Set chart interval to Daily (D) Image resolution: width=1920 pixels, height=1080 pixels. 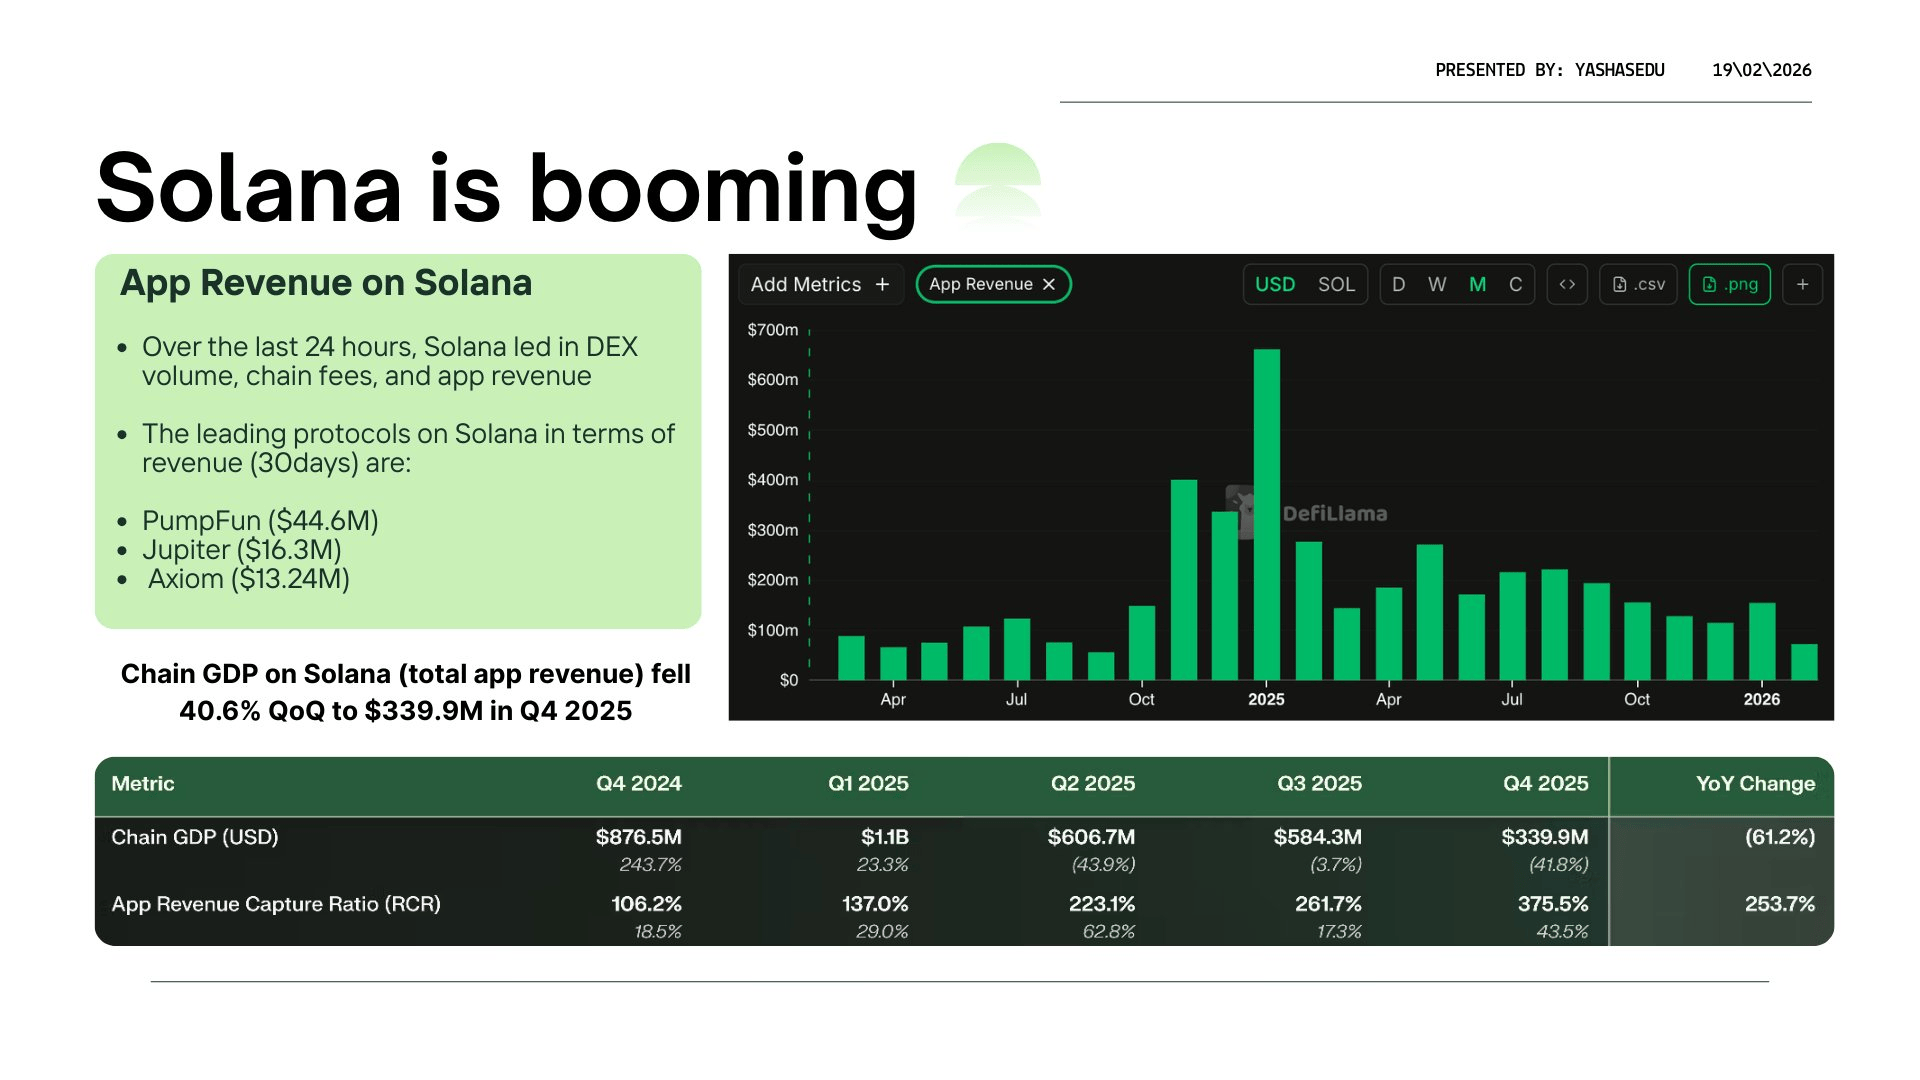1398,285
